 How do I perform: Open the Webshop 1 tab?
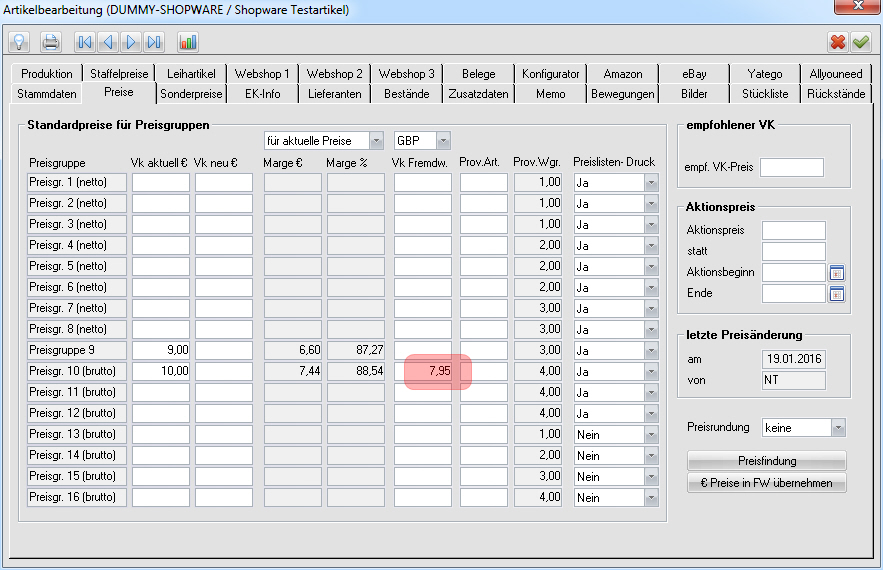tap(262, 74)
